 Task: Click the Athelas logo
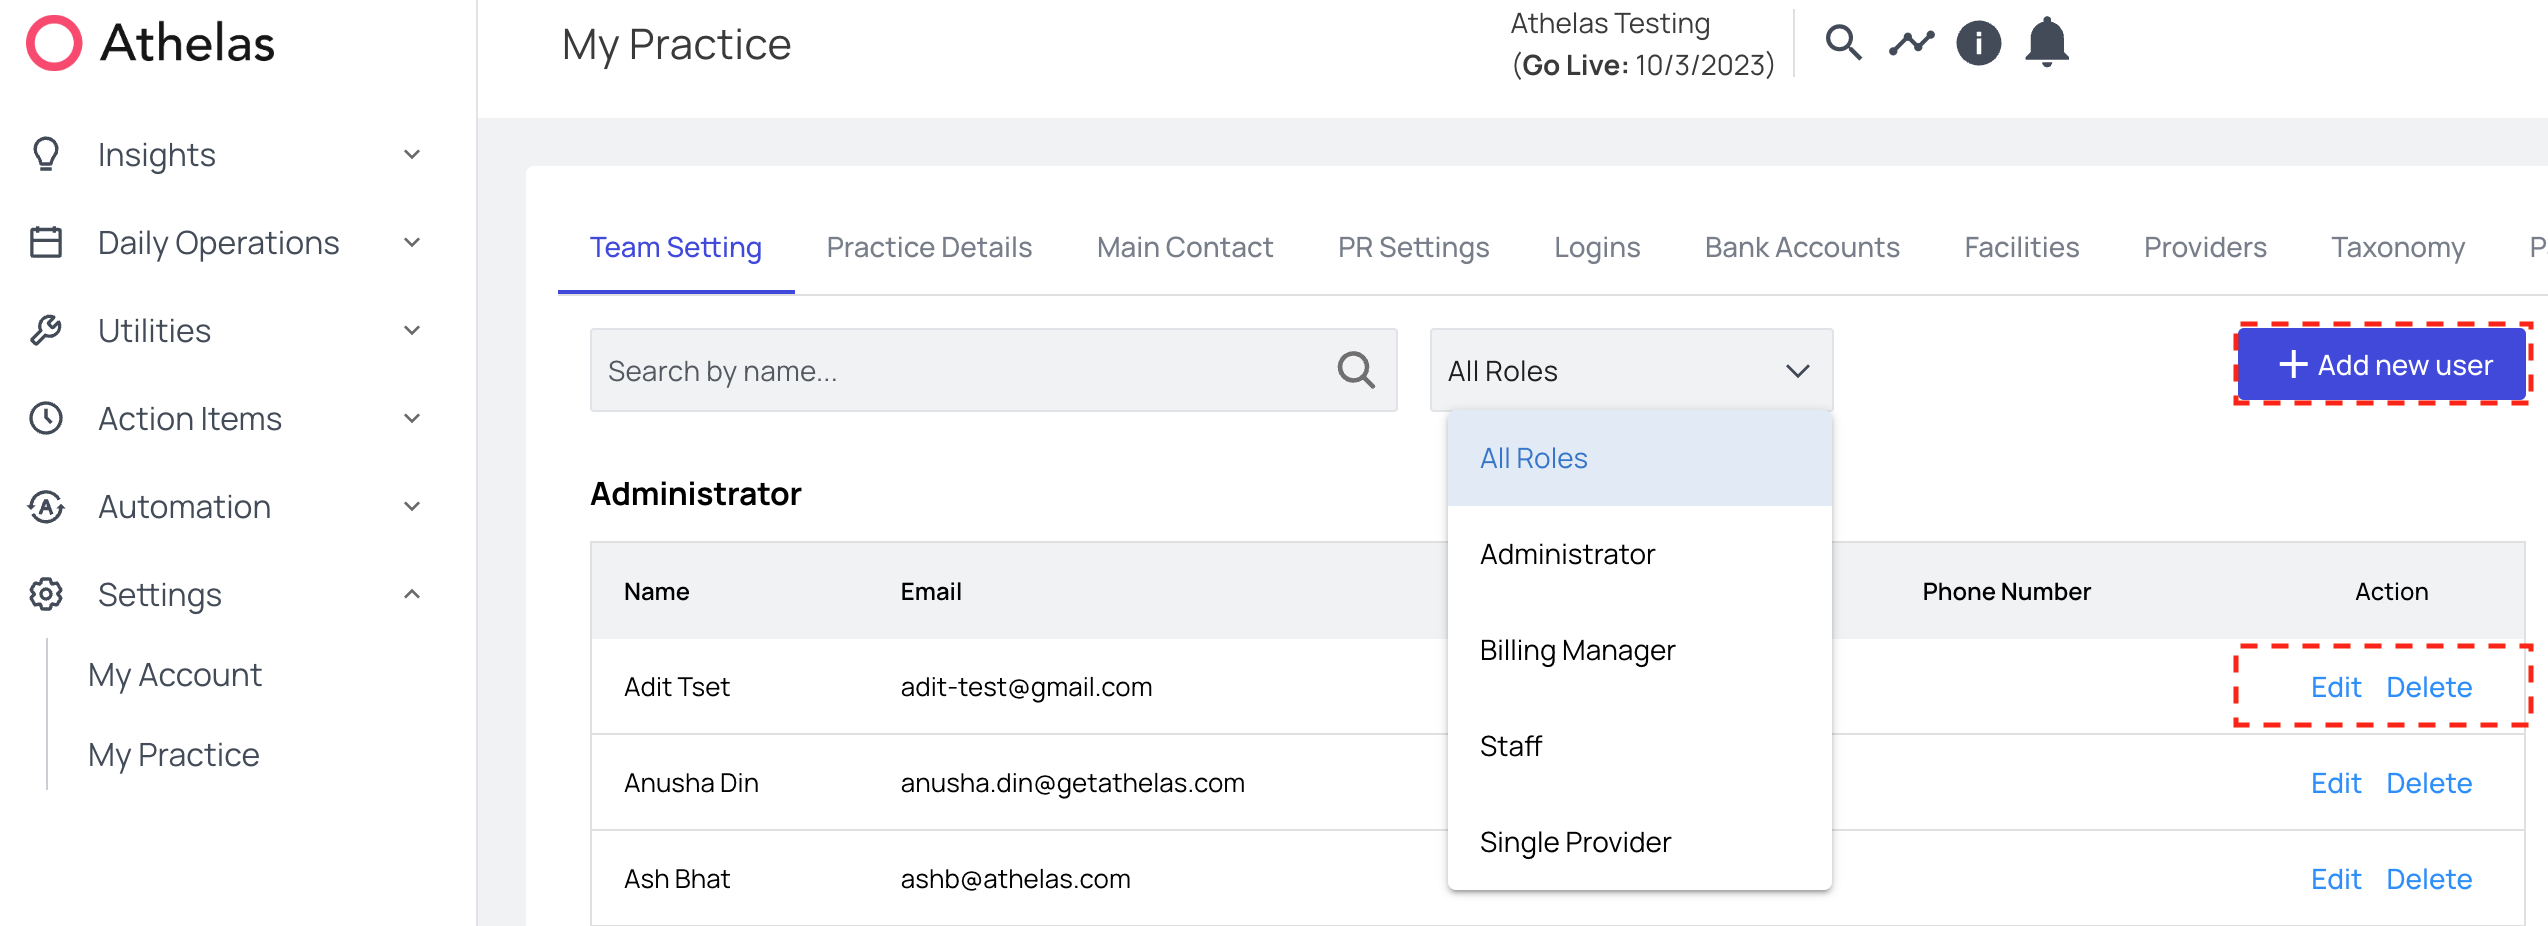pos(148,42)
